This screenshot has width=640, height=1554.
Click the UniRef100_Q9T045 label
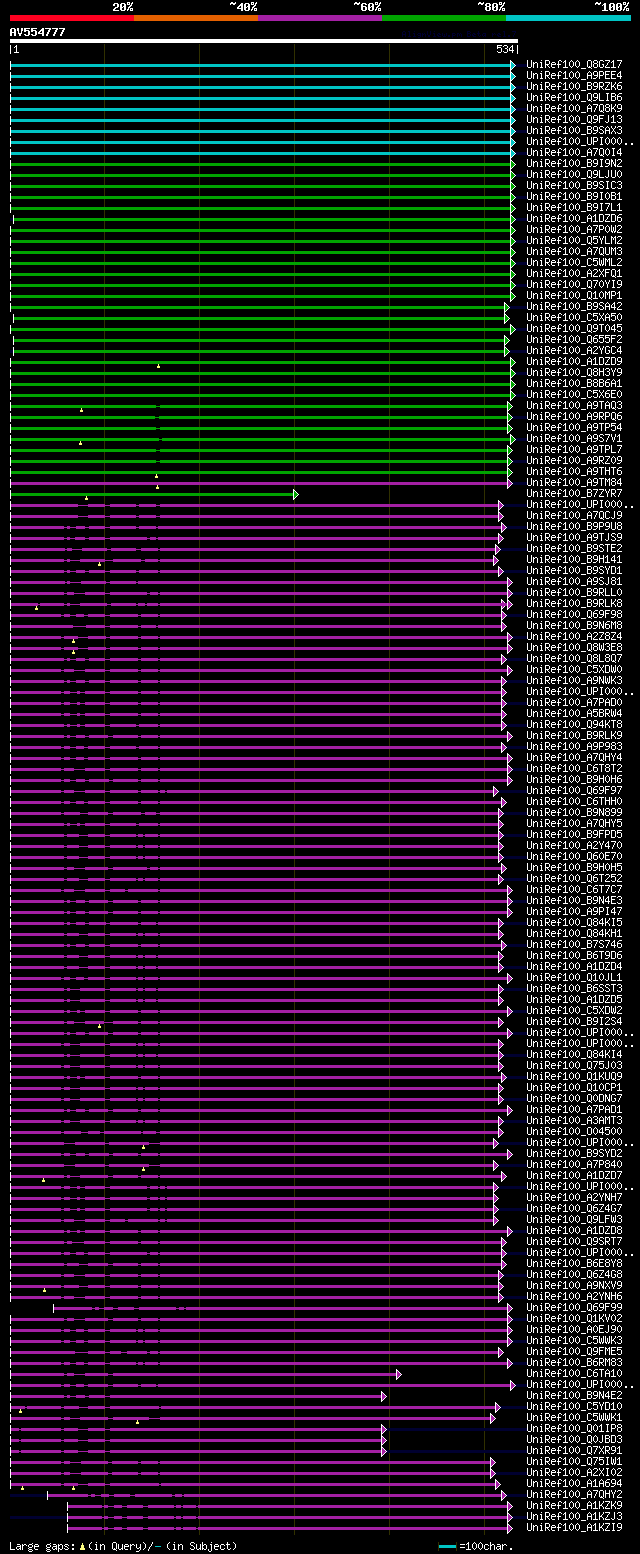pos(574,328)
